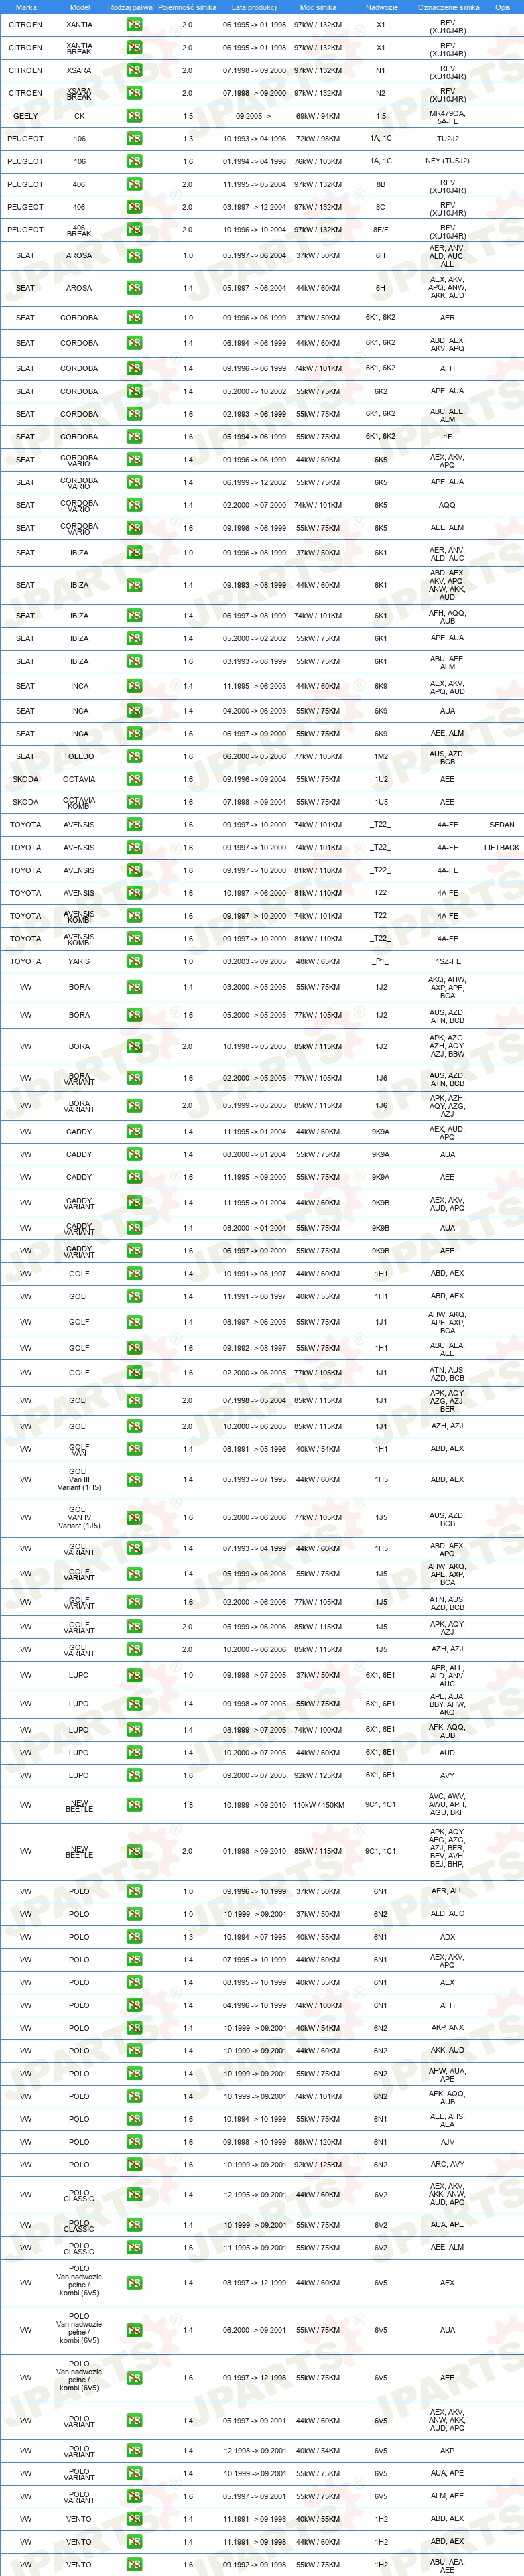The height and width of the screenshot is (2576, 524).
Task: Click the fuel icon in the CITROEN XSARA N1 row
Action: click(134, 70)
